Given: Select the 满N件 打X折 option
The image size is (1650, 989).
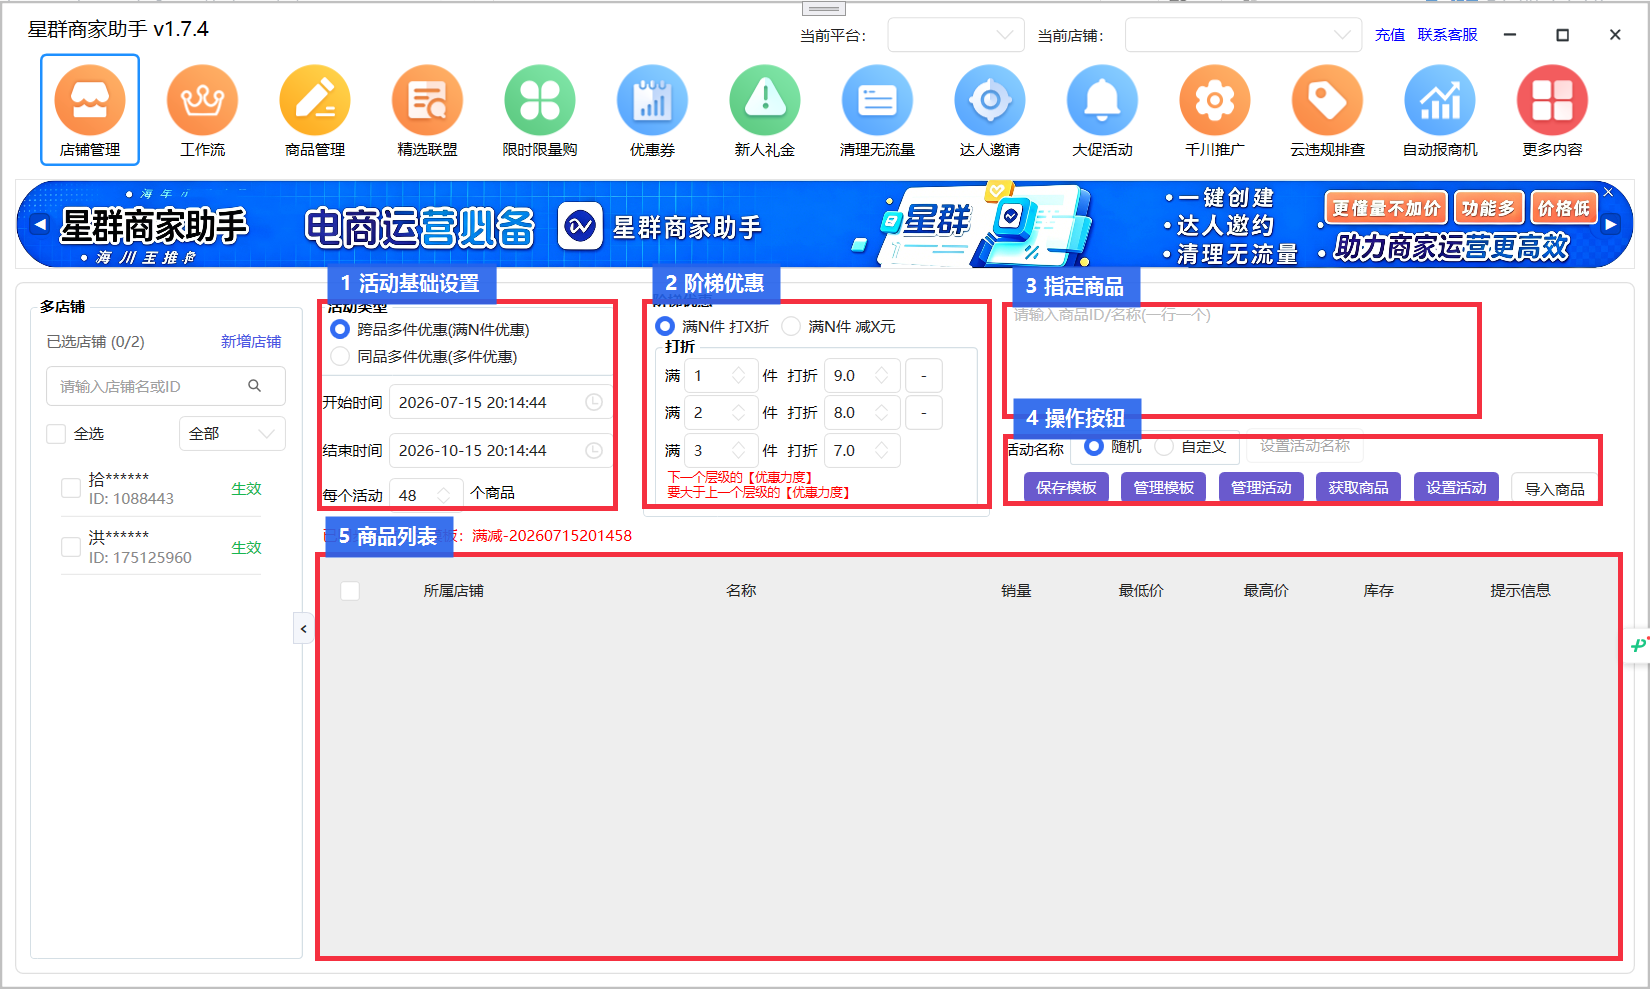Looking at the screenshot, I should click(x=665, y=326).
